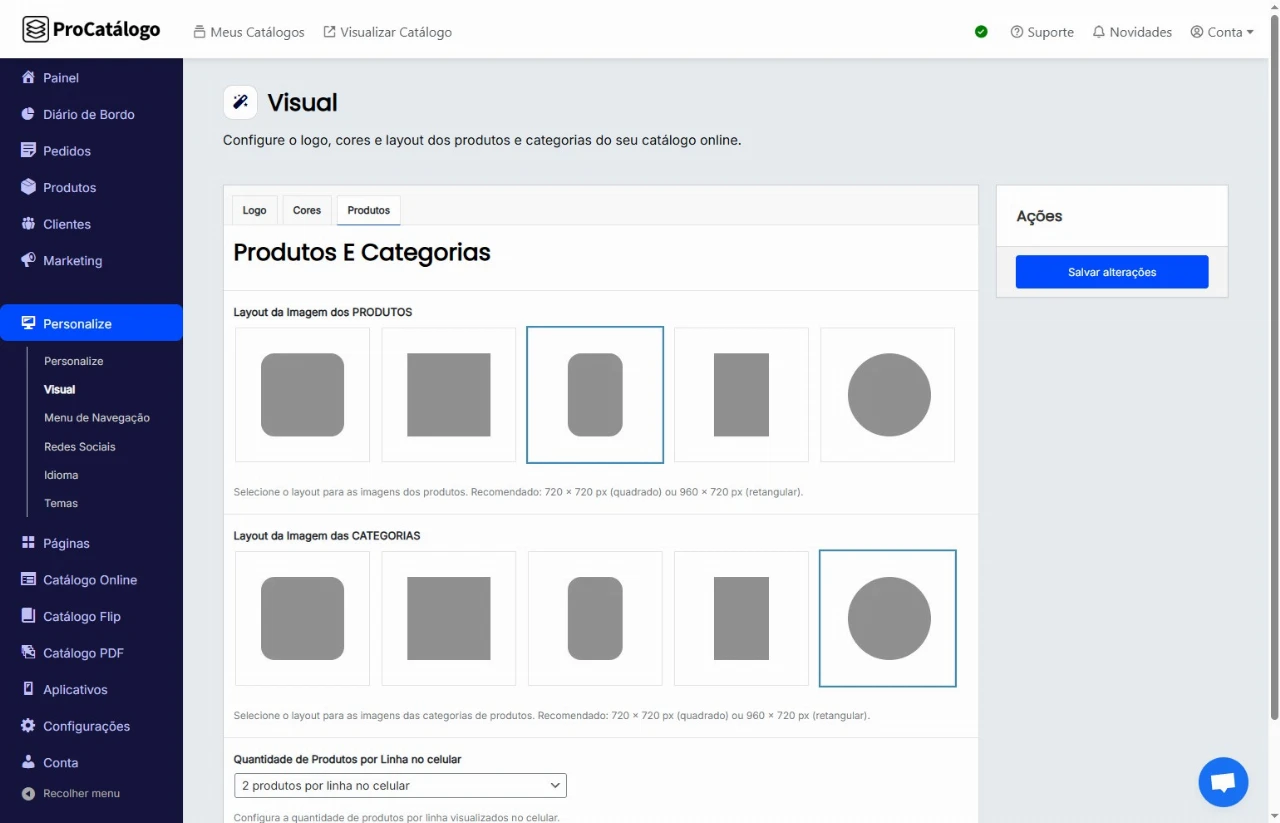Click the Catálogo PDF icon
This screenshot has height=823, width=1280.
pos(28,653)
